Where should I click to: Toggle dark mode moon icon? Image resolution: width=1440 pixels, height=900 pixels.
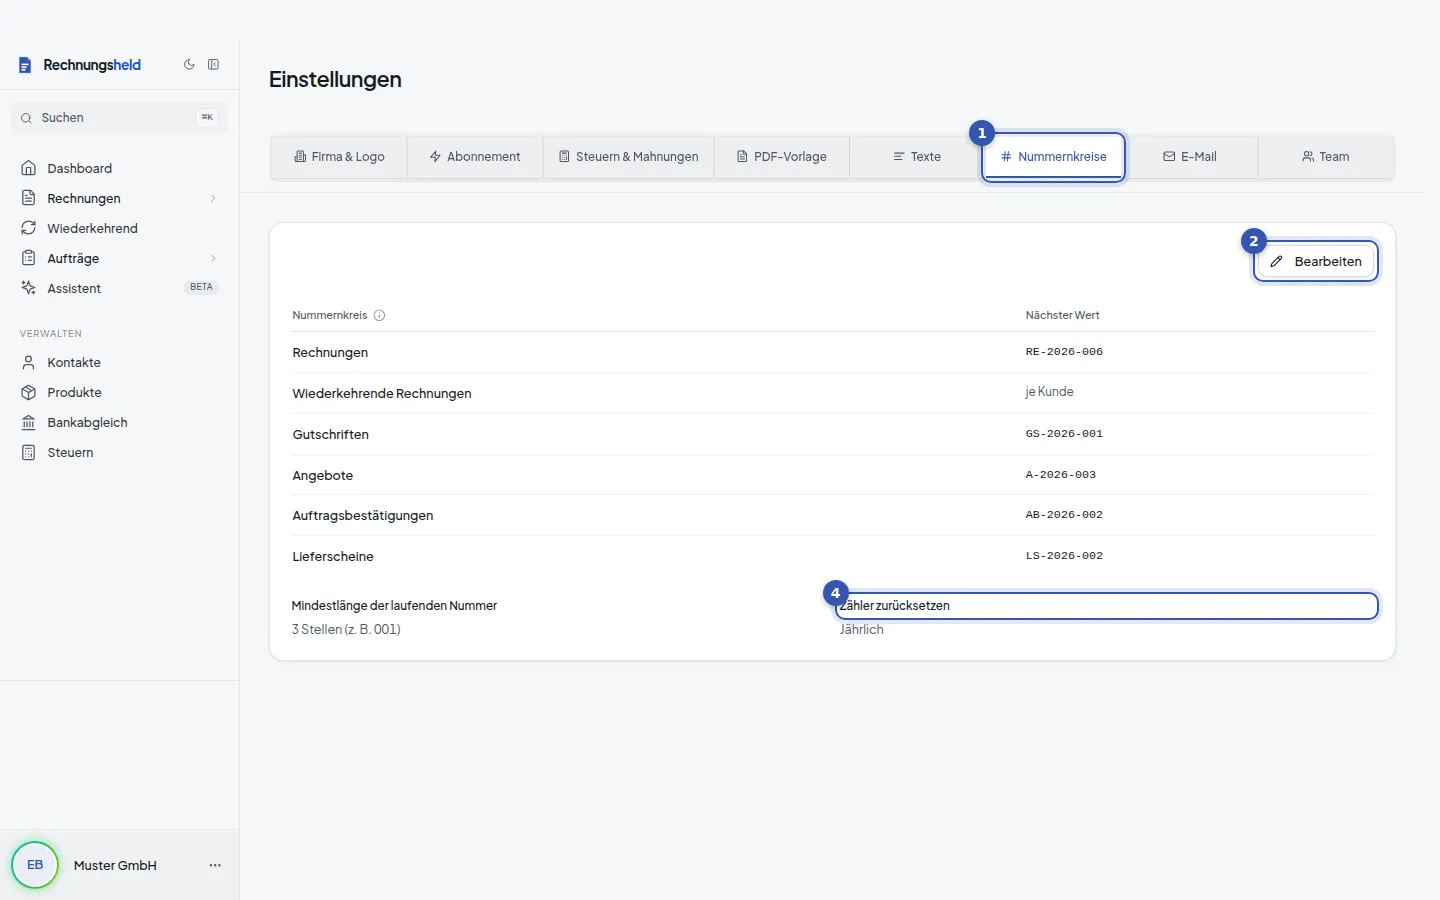(189, 65)
